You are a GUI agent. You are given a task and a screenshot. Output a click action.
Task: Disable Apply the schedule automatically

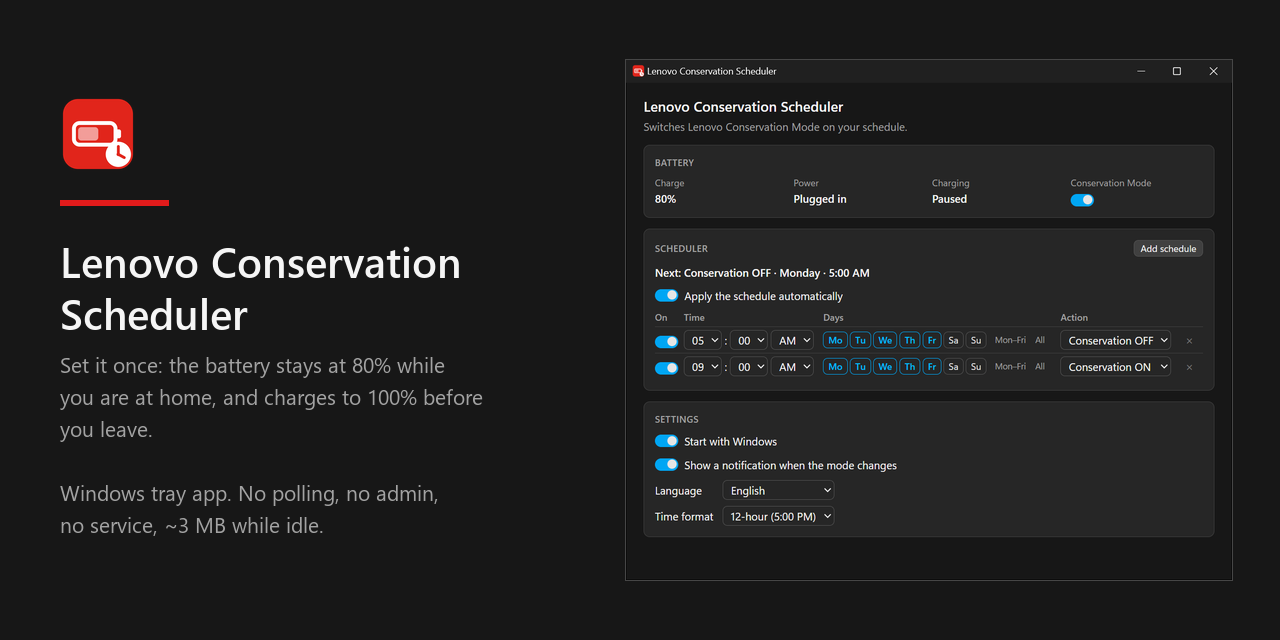(x=666, y=296)
